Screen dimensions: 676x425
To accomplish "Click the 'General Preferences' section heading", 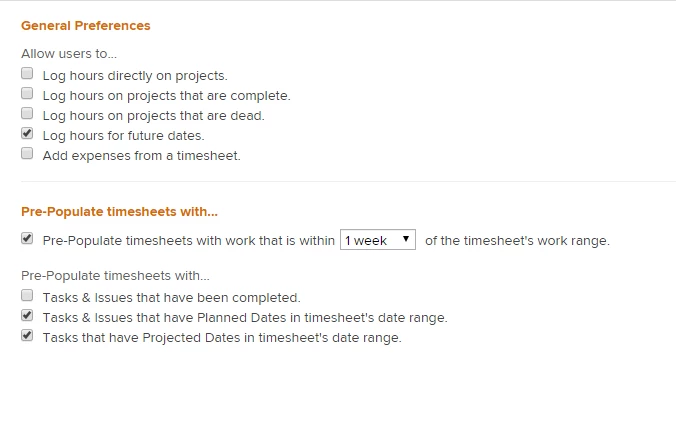I will point(86,25).
